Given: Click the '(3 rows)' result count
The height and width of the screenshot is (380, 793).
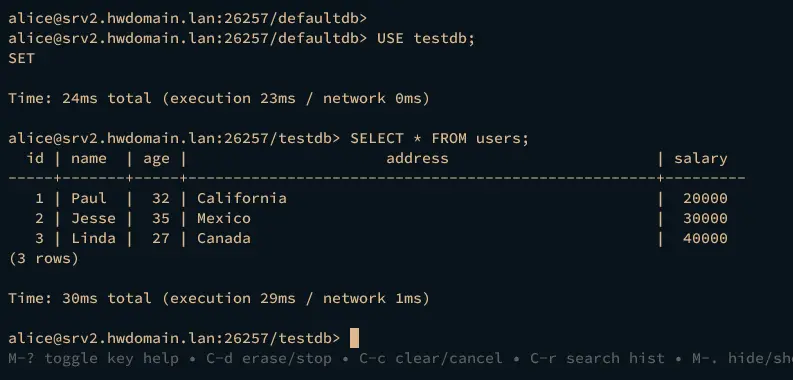Looking at the screenshot, I should pyautogui.click(x=43, y=259).
